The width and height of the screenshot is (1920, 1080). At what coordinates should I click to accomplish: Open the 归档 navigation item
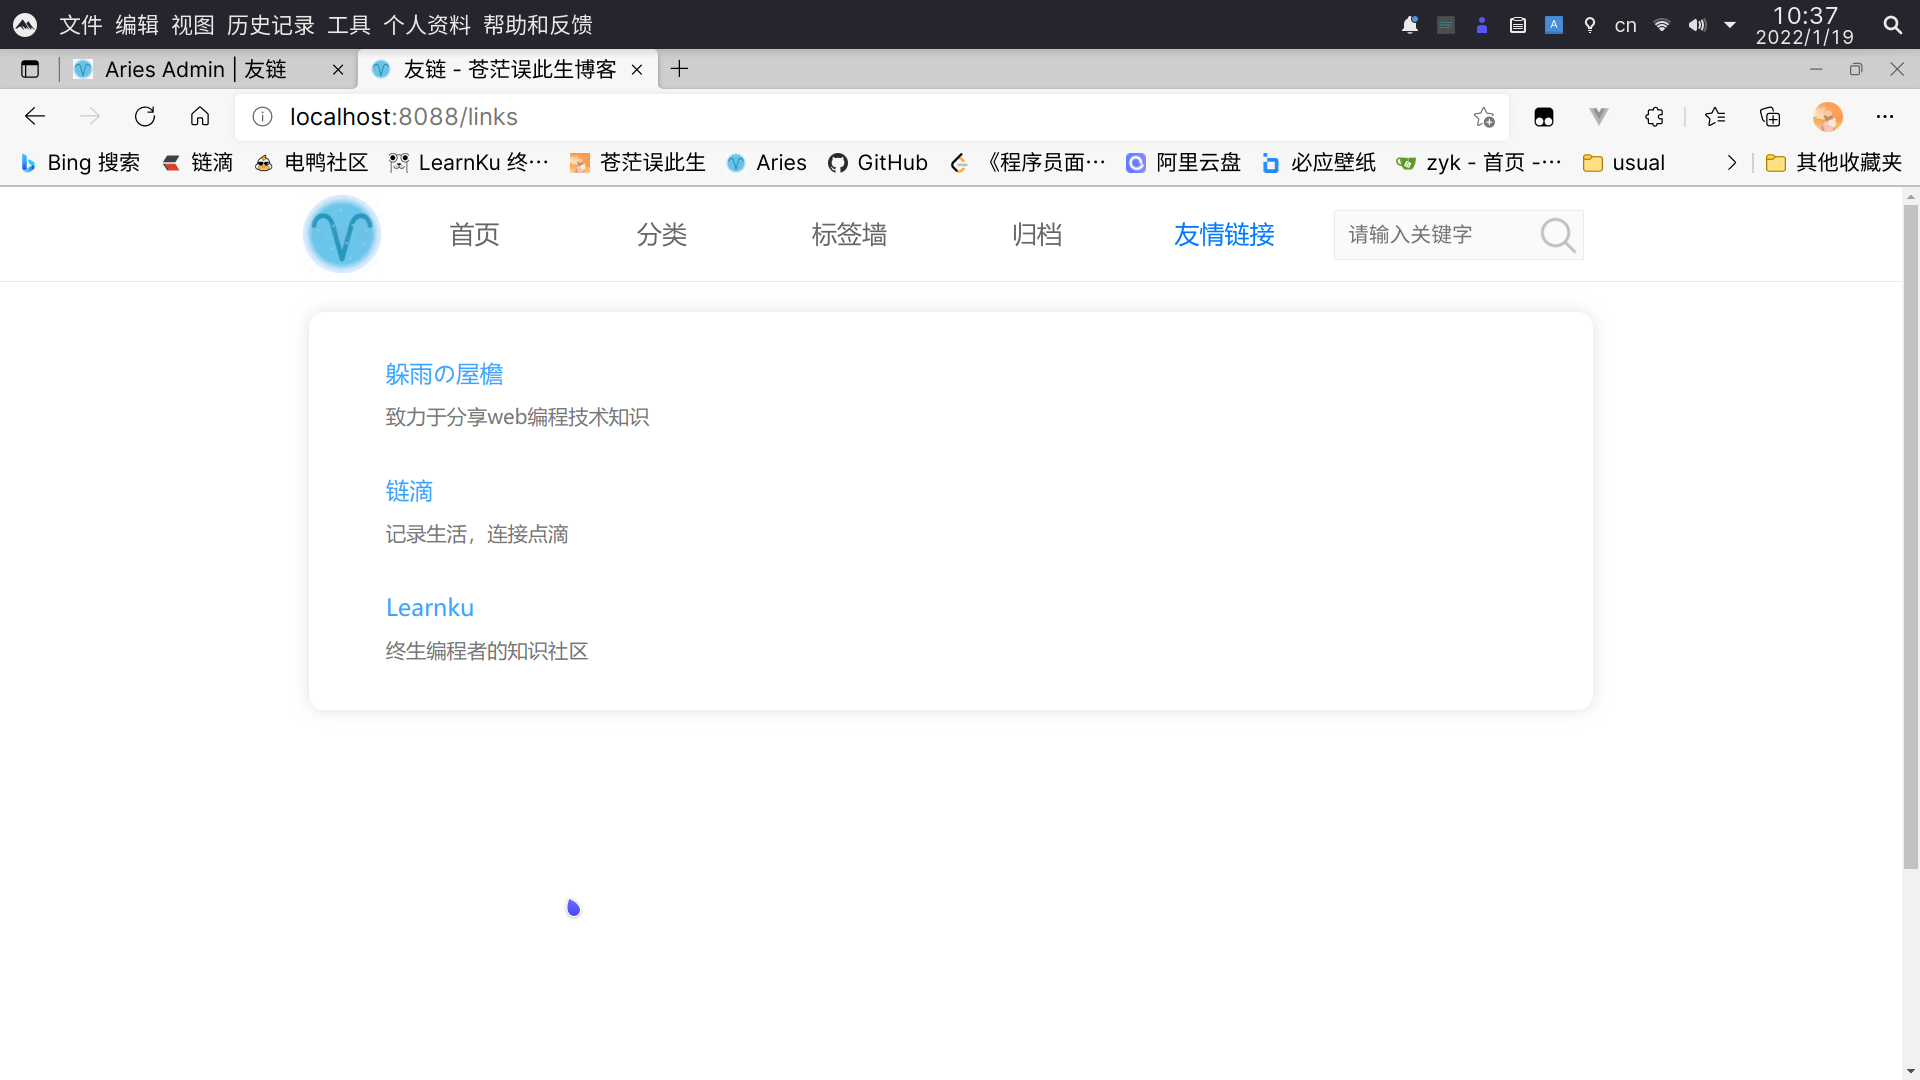click(x=1036, y=235)
